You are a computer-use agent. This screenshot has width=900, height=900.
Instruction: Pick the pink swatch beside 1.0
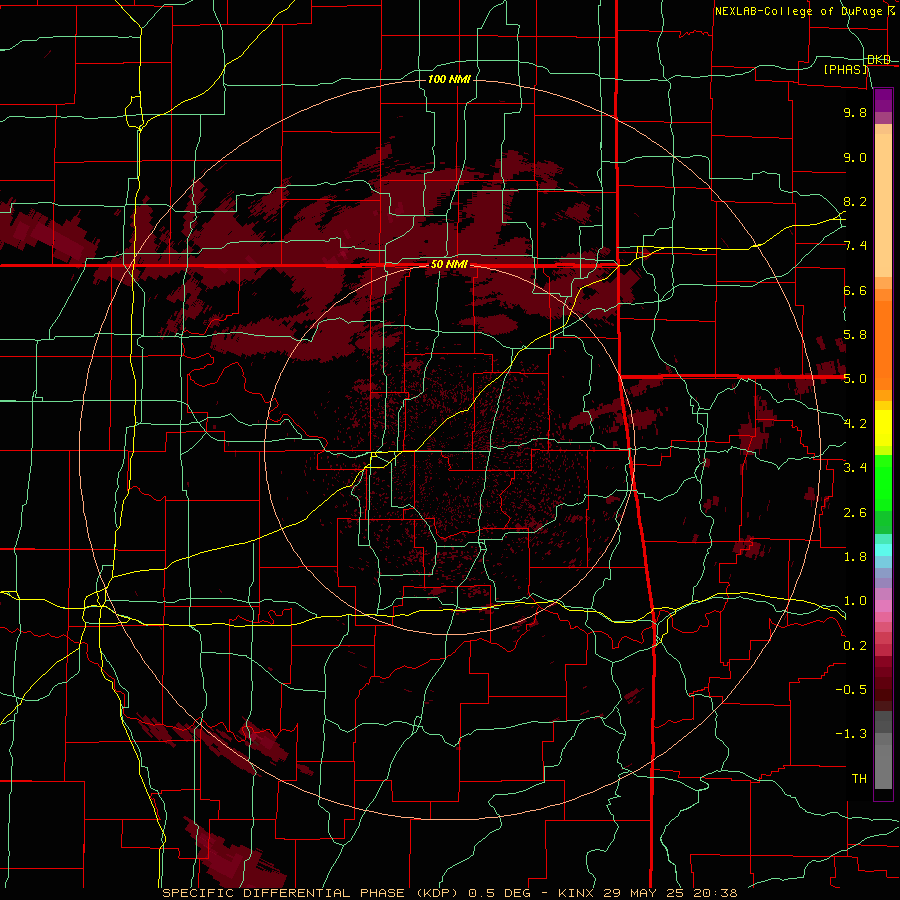click(883, 605)
